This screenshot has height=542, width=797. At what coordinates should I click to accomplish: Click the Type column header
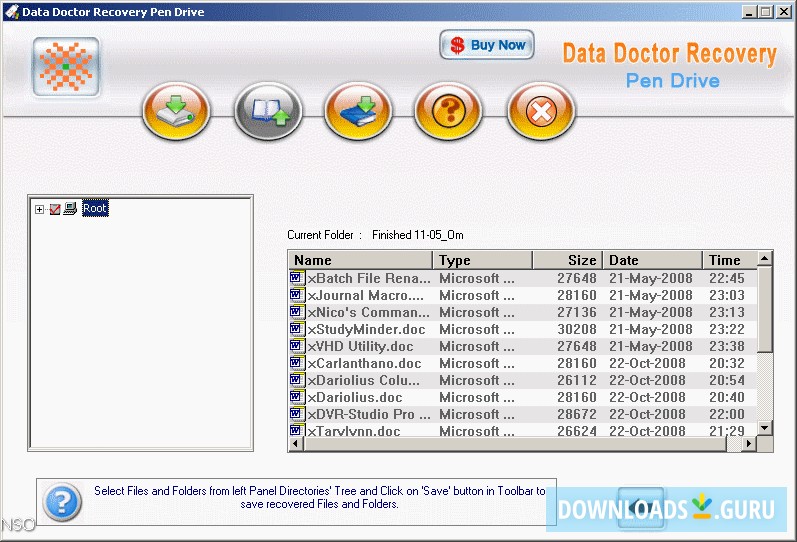[x=482, y=260]
